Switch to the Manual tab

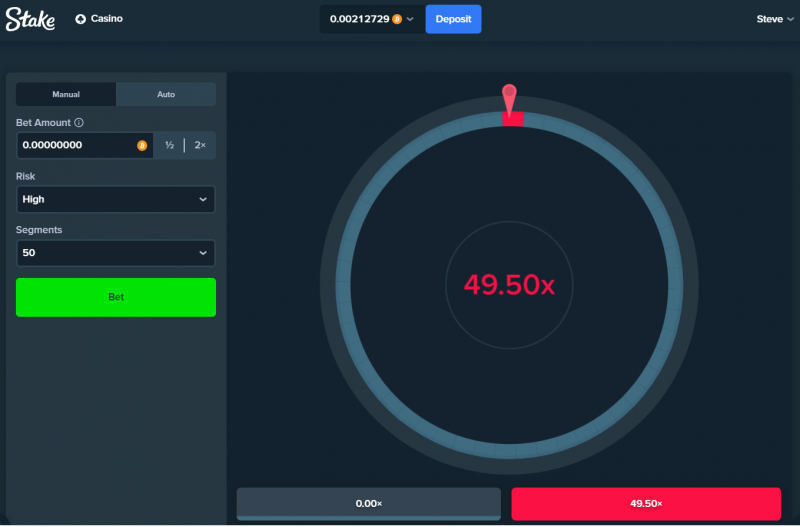[66, 94]
